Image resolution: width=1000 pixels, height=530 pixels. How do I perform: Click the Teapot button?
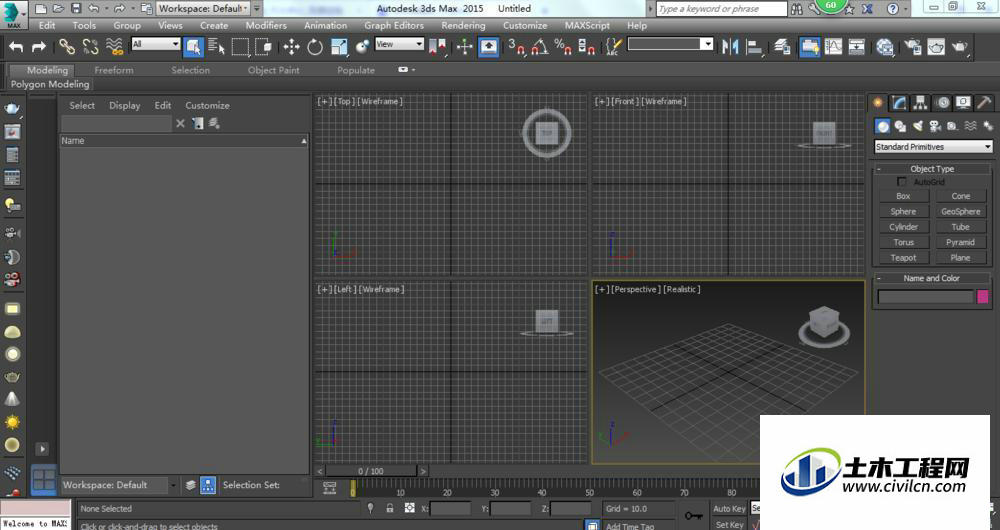(903, 258)
